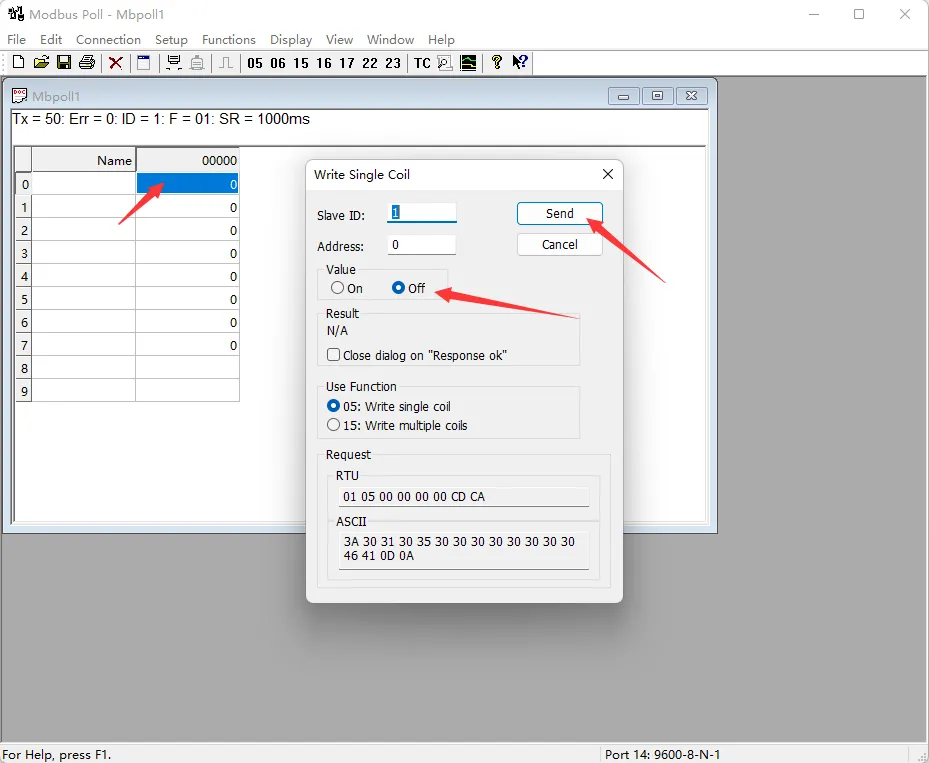Open the Functions menu
This screenshot has width=929, height=763.
228,39
